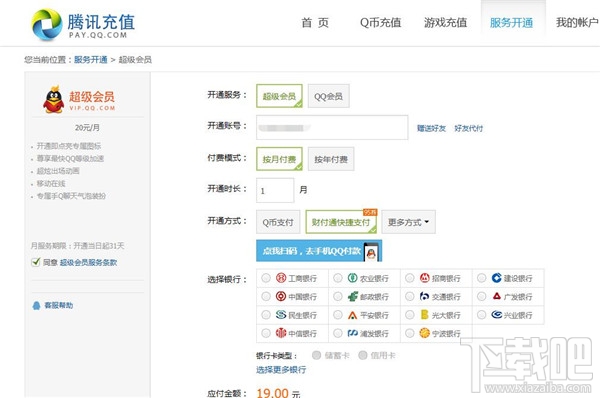Select the 中国银行 radio button
The image size is (600, 398).
pyautogui.click(x=266, y=296)
